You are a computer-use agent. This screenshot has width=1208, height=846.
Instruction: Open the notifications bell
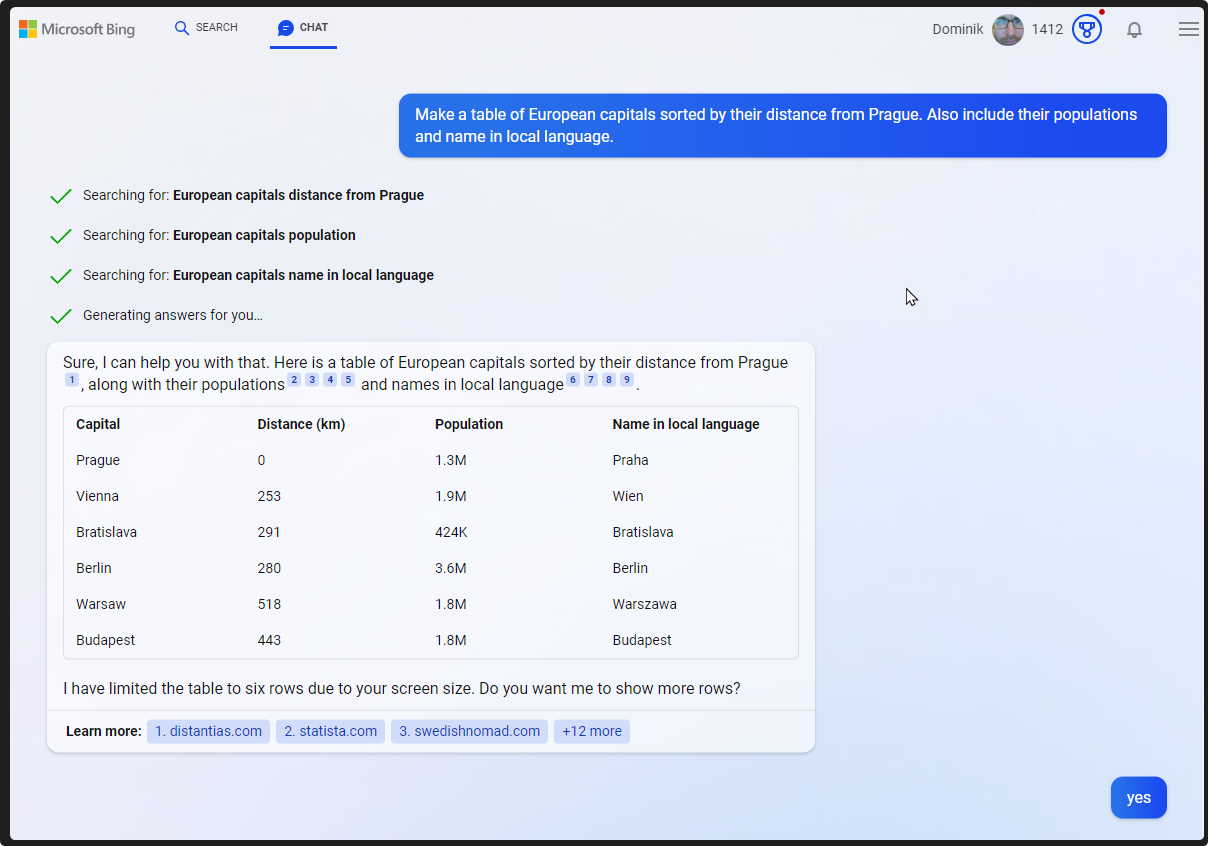pyautogui.click(x=1134, y=30)
